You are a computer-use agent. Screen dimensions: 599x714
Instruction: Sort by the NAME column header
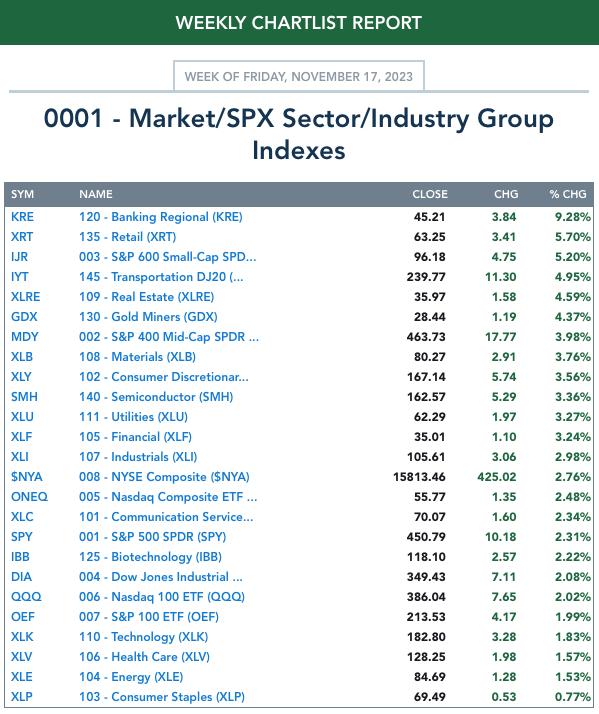96,194
